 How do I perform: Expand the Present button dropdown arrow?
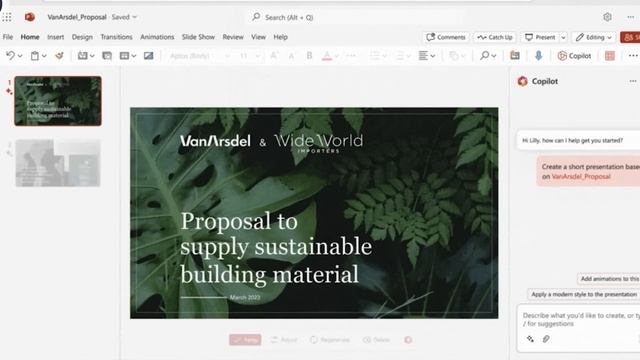(563, 37)
